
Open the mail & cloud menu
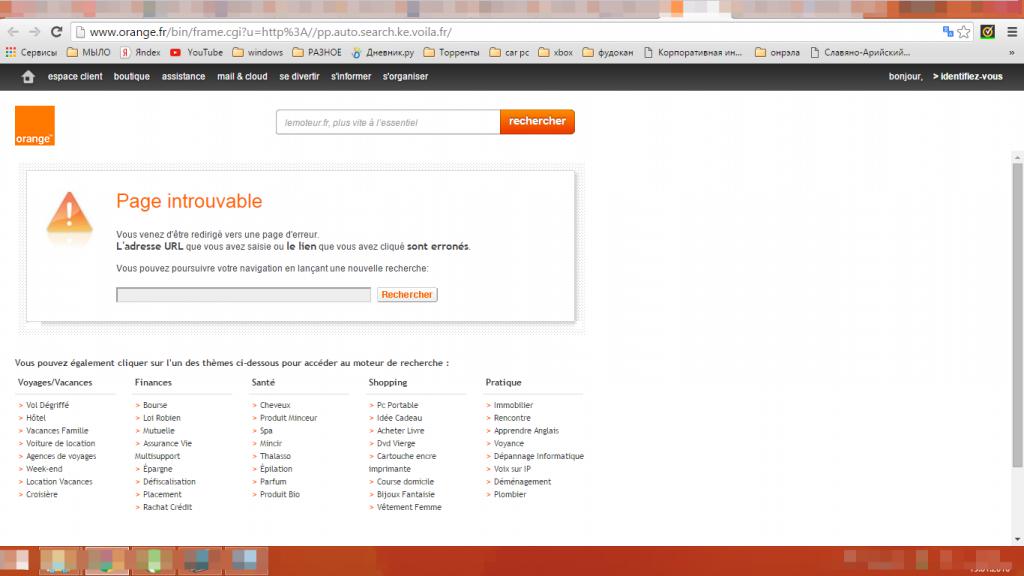pyautogui.click(x=242, y=77)
